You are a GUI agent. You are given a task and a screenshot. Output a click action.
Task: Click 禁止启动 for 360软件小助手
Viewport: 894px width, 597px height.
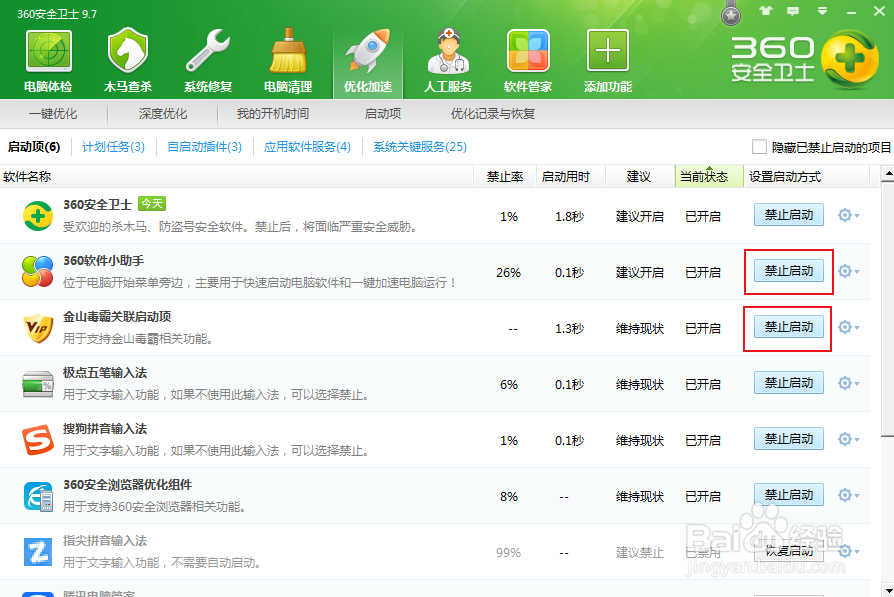[789, 270]
